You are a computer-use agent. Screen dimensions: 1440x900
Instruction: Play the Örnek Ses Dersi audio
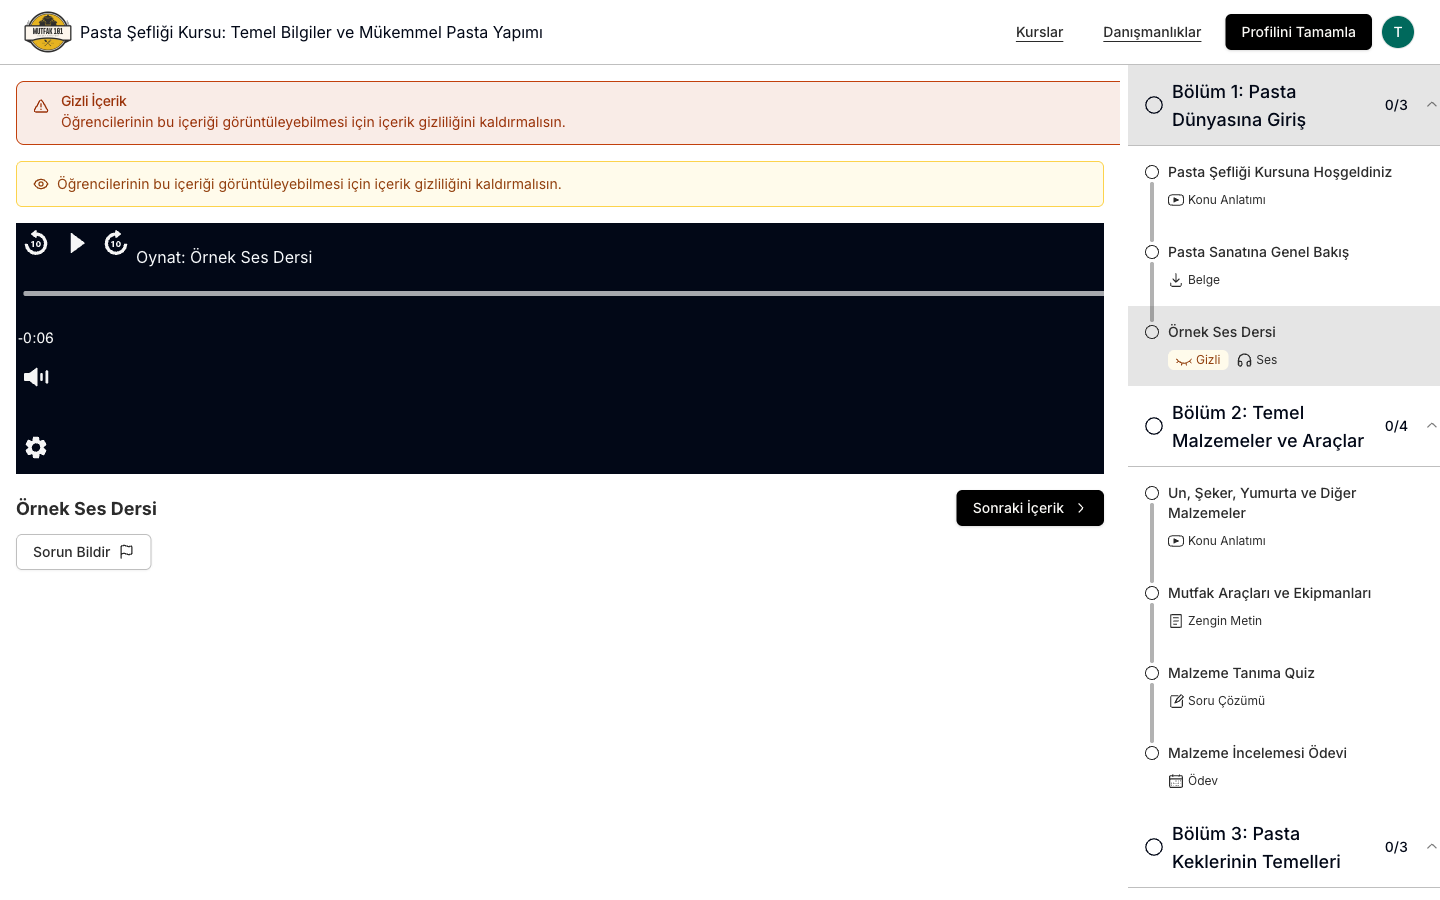coord(77,243)
